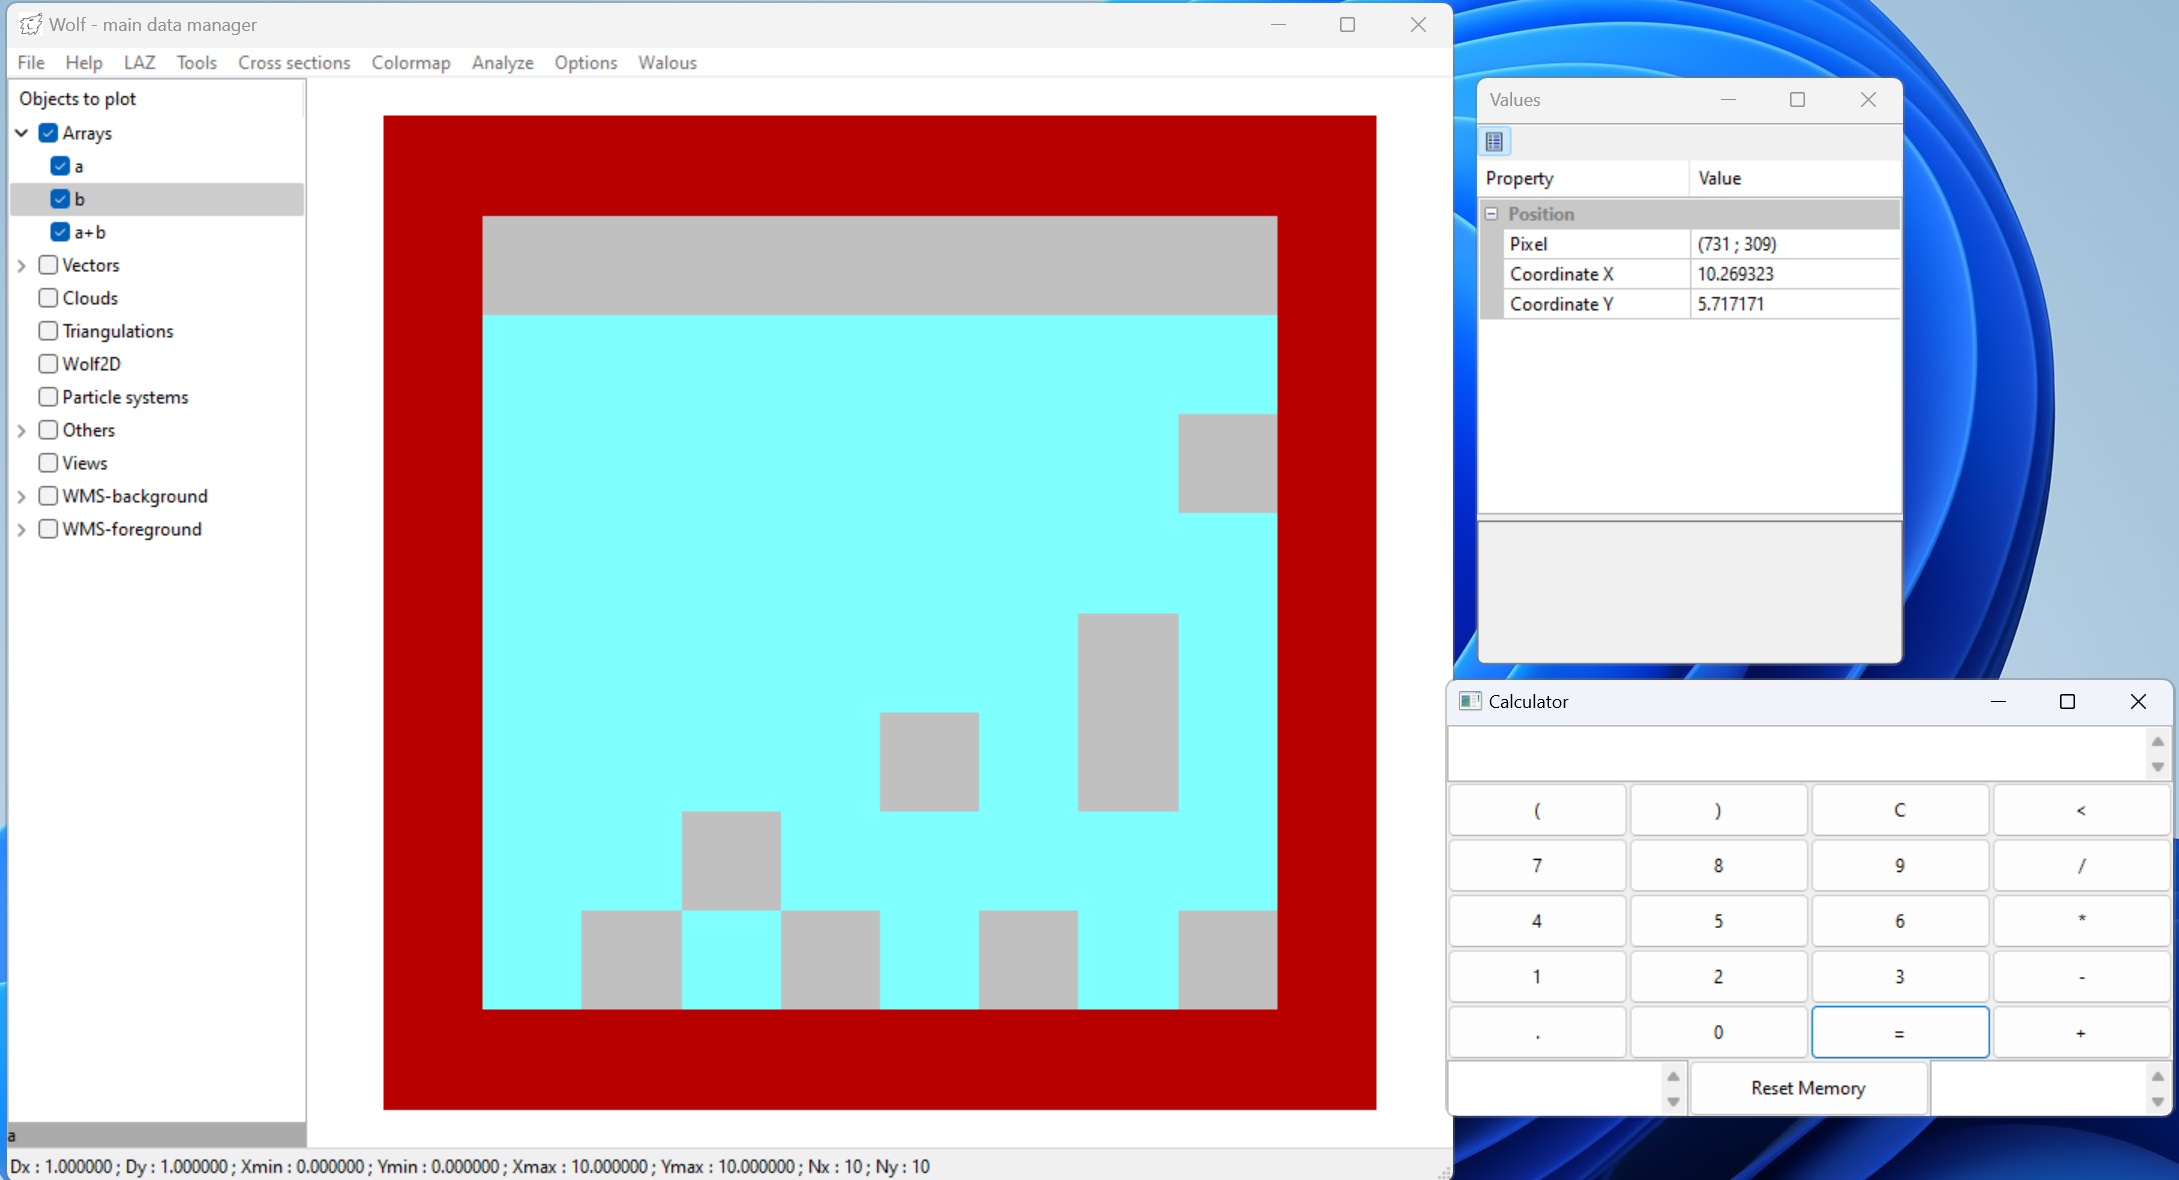
Task: Click the gray cell in the top row of the array plot
Action: coord(879,266)
